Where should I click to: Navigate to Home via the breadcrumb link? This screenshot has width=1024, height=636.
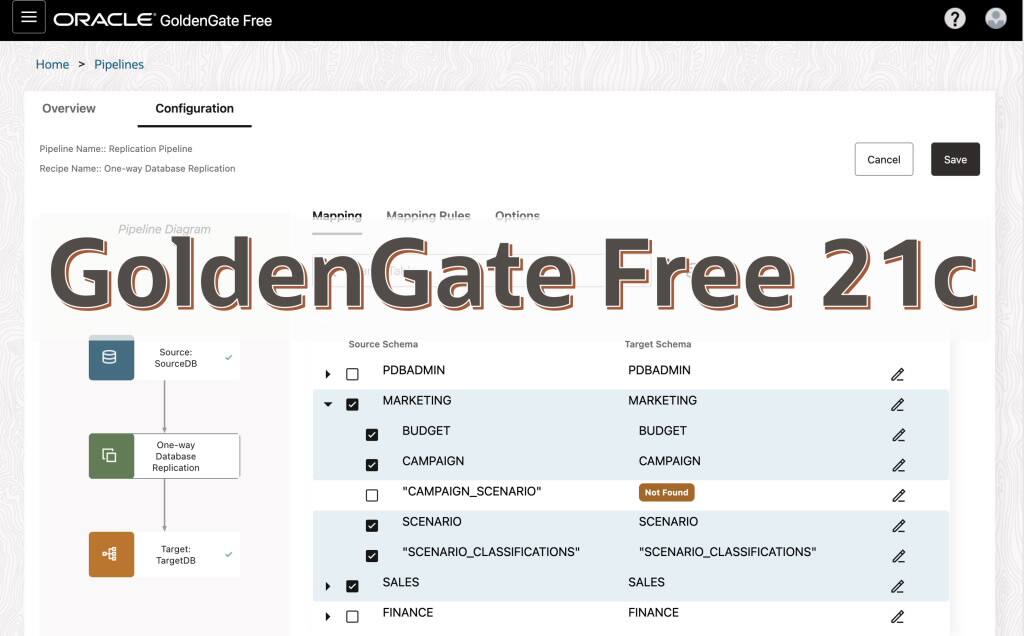[x=52, y=63]
